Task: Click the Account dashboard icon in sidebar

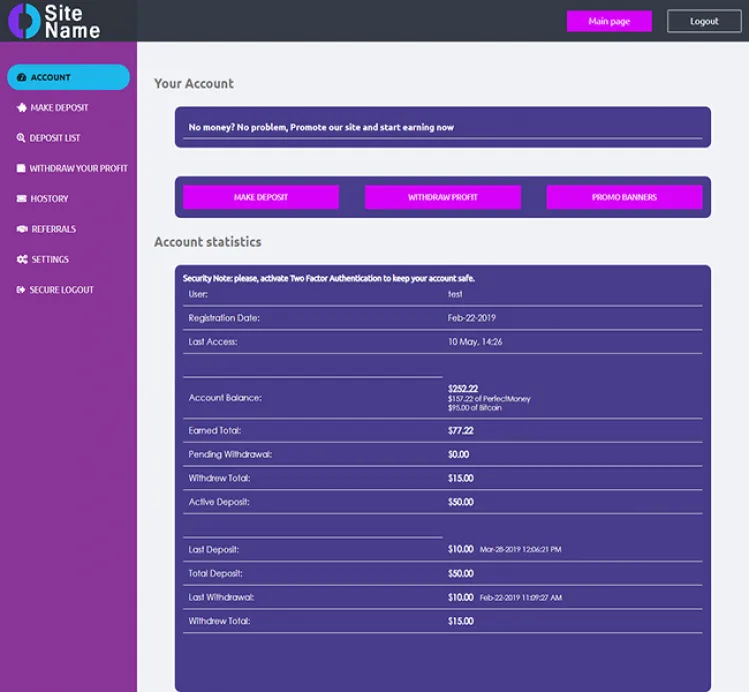Action: point(21,77)
